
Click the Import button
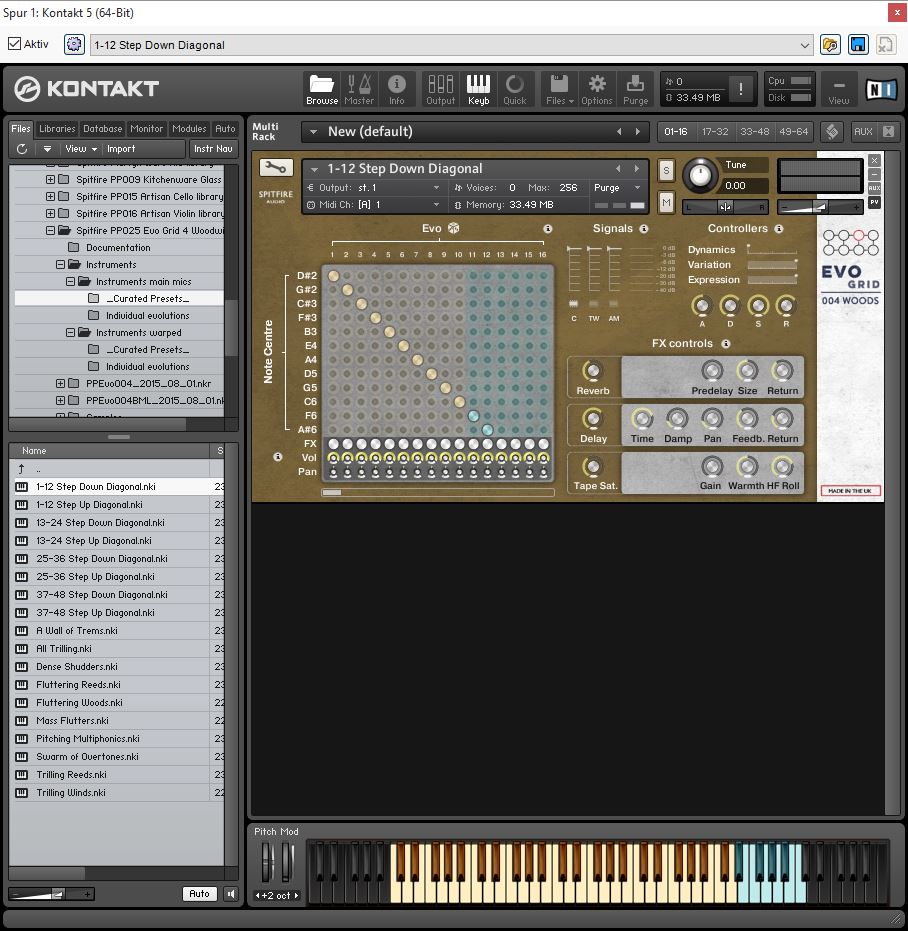121,149
